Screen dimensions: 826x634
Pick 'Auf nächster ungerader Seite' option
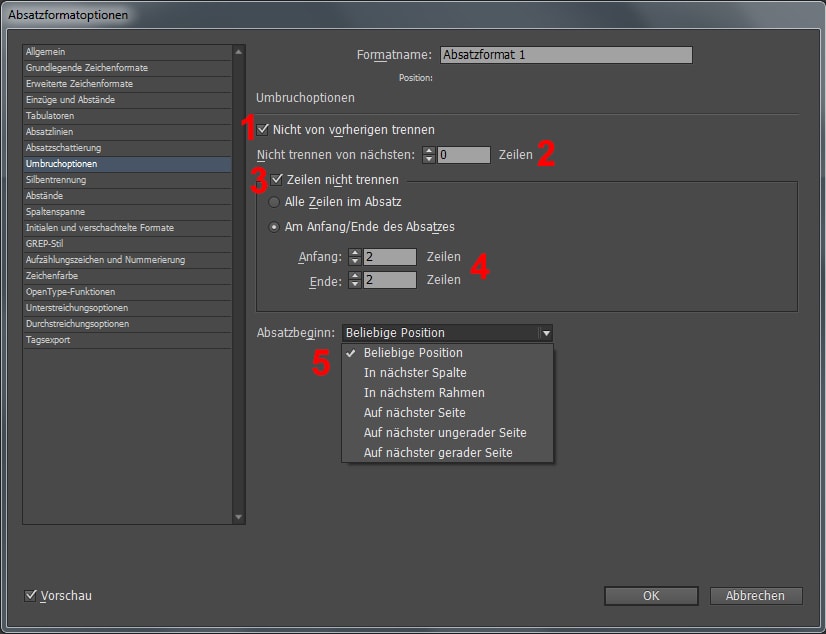pyautogui.click(x=445, y=433)
